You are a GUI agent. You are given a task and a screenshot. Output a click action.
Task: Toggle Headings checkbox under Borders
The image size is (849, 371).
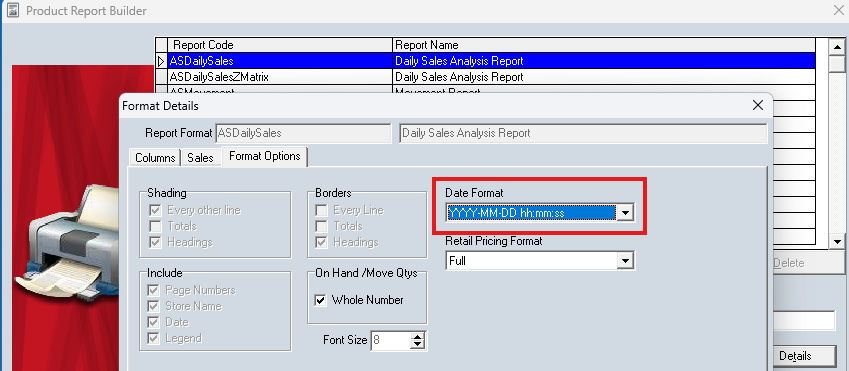point(321,242)
